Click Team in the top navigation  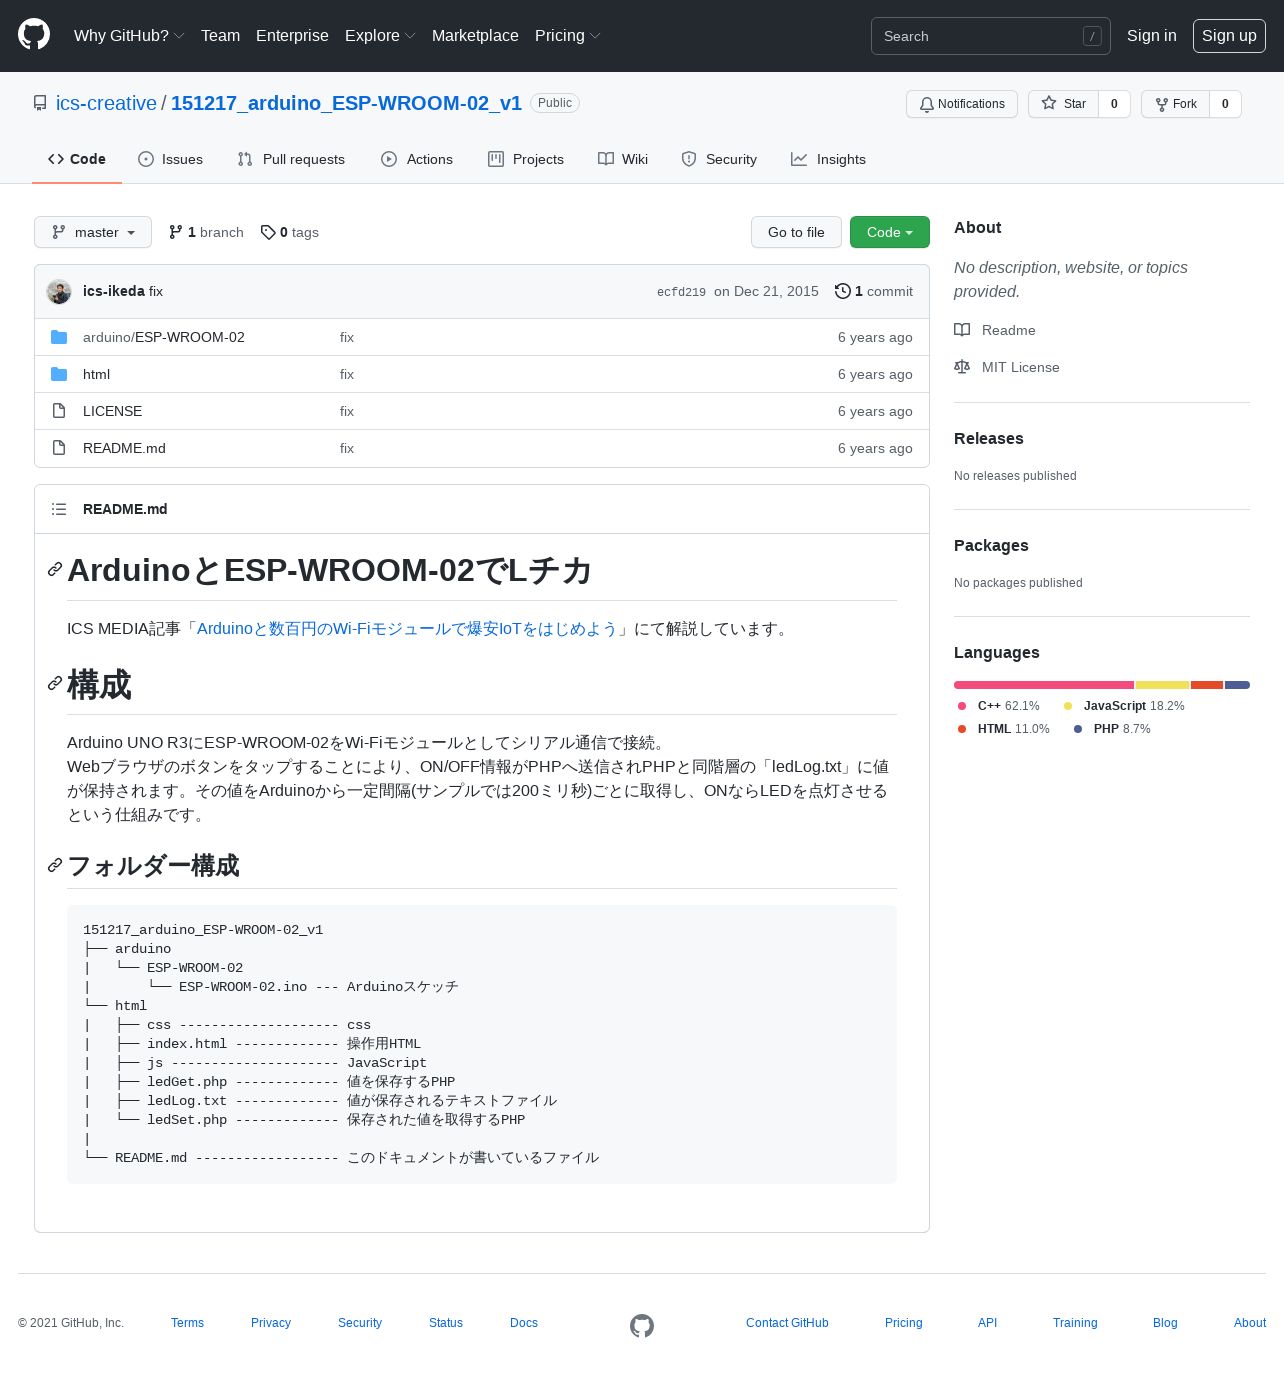point(220,35)
